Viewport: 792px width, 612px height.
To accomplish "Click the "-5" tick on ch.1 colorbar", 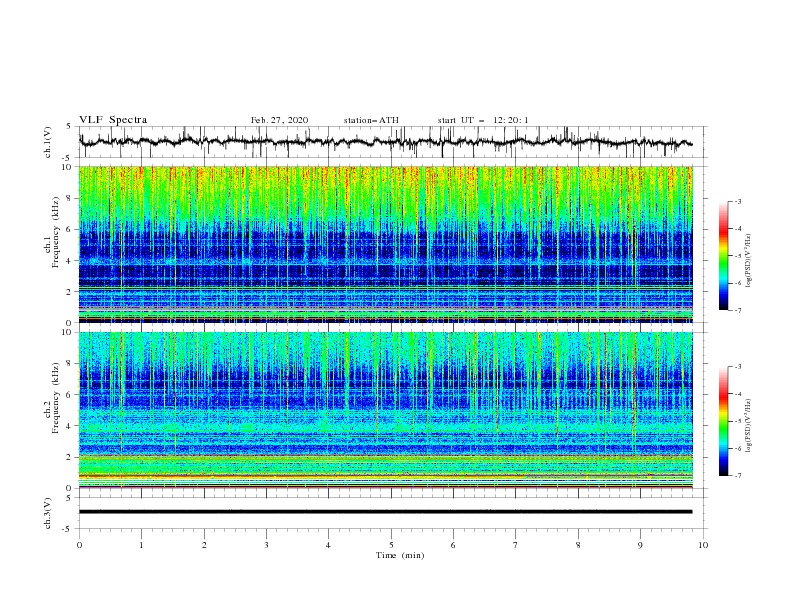I will click(x=737, y=256).
